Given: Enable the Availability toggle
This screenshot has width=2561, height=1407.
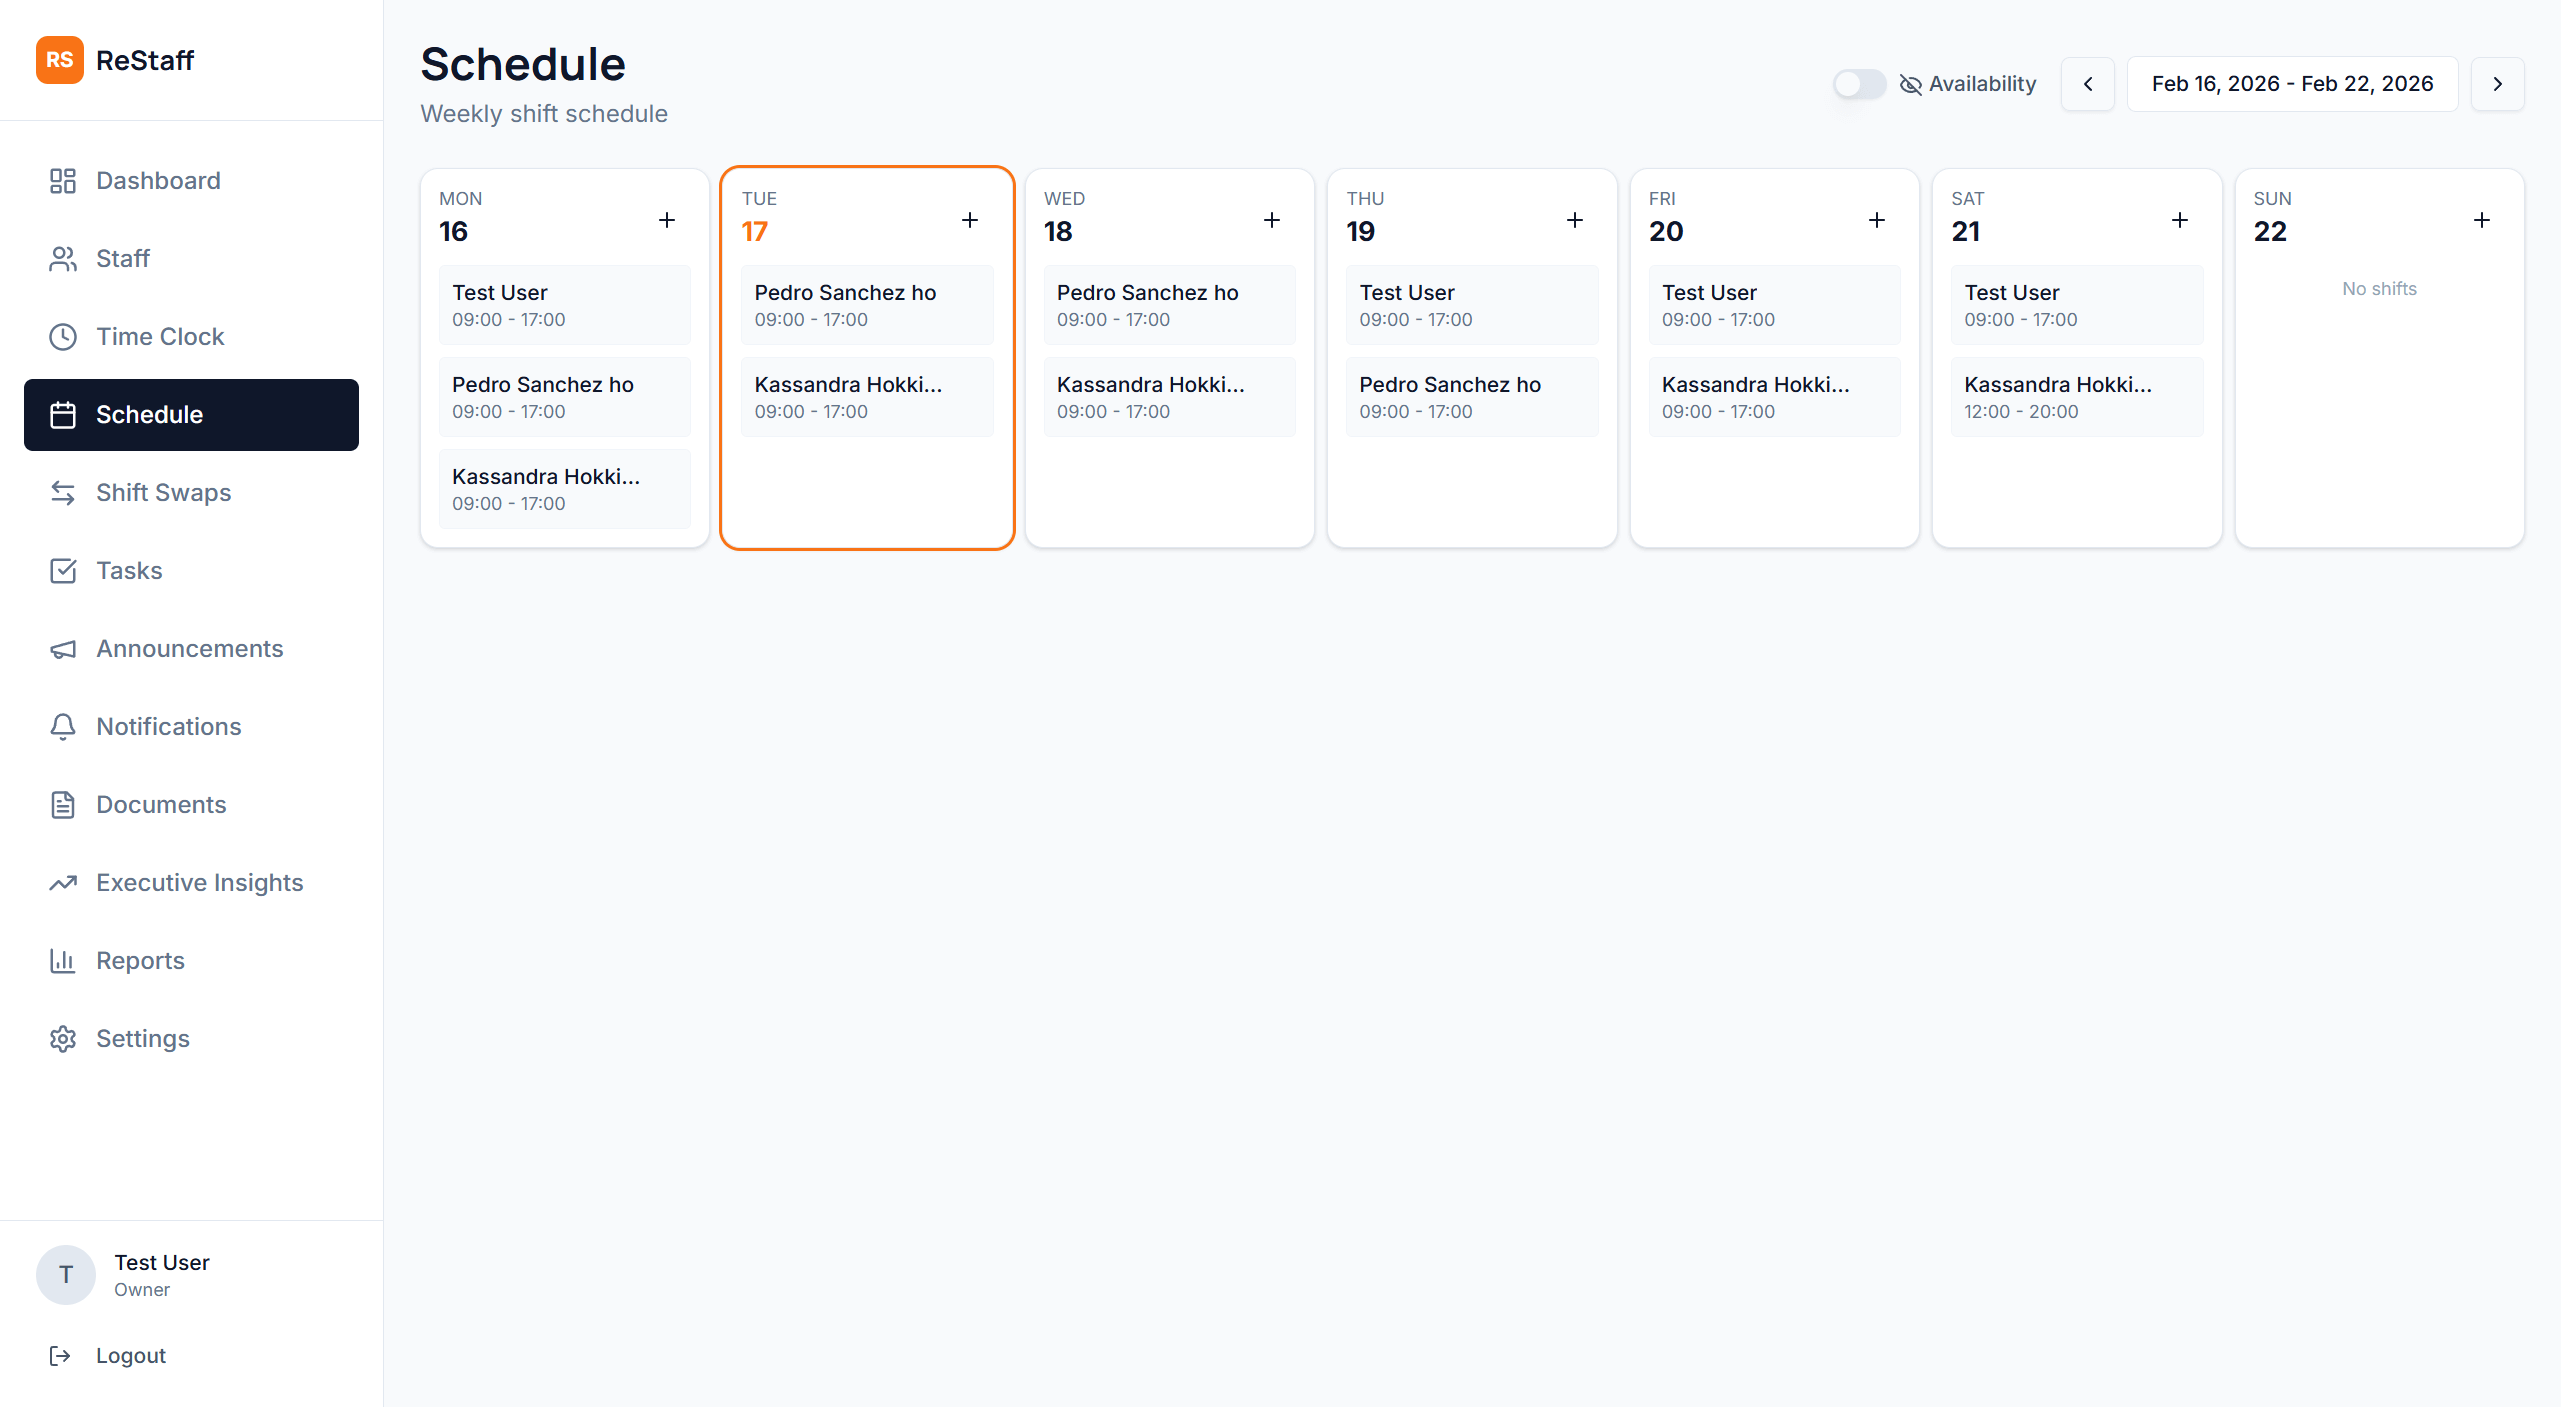Looking at the screenshot, I should [x=1858, y=84].
